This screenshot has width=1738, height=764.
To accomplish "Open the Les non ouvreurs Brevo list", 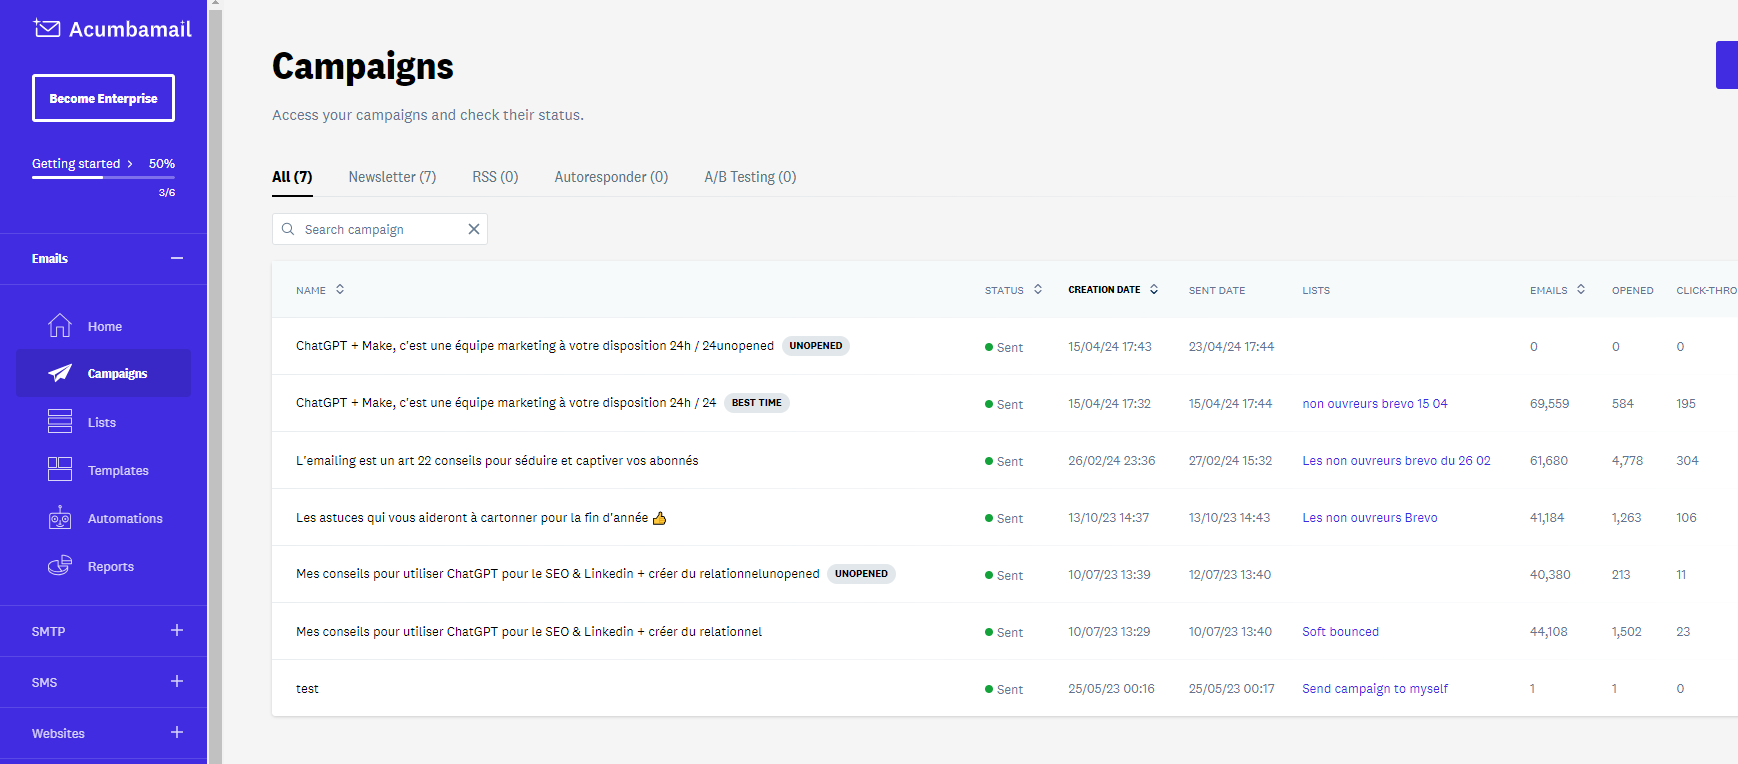I will pos(1370,518).
